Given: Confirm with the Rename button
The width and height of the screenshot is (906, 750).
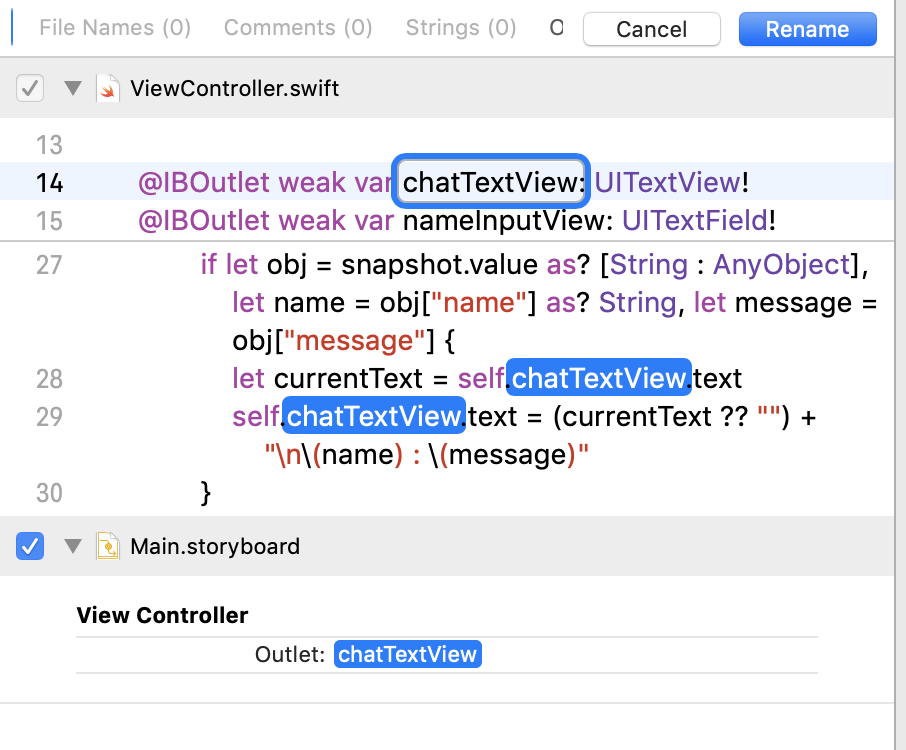Looking at the screenshot, I should point(807,29).
